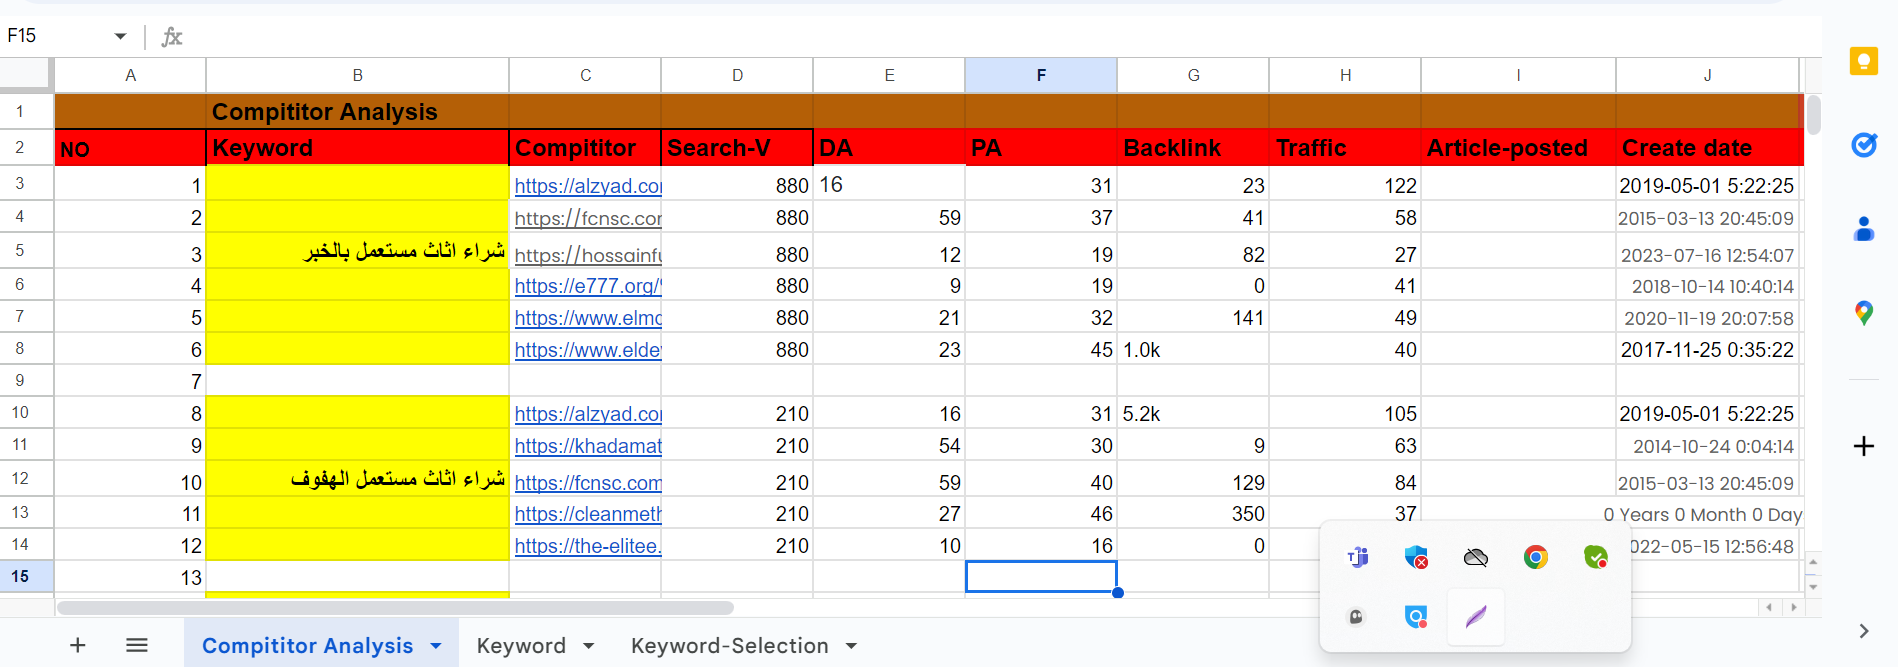Image resolution: width=1898 pixels, height=667 pixels.
Task: Open Google Maps side panel icon
Action: [1863, 314]
